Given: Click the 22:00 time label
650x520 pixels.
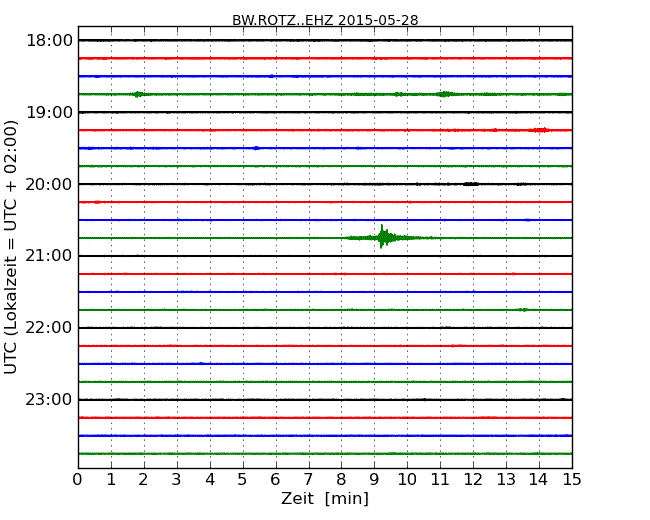Looking at the screenshot, I should (49, 328).
